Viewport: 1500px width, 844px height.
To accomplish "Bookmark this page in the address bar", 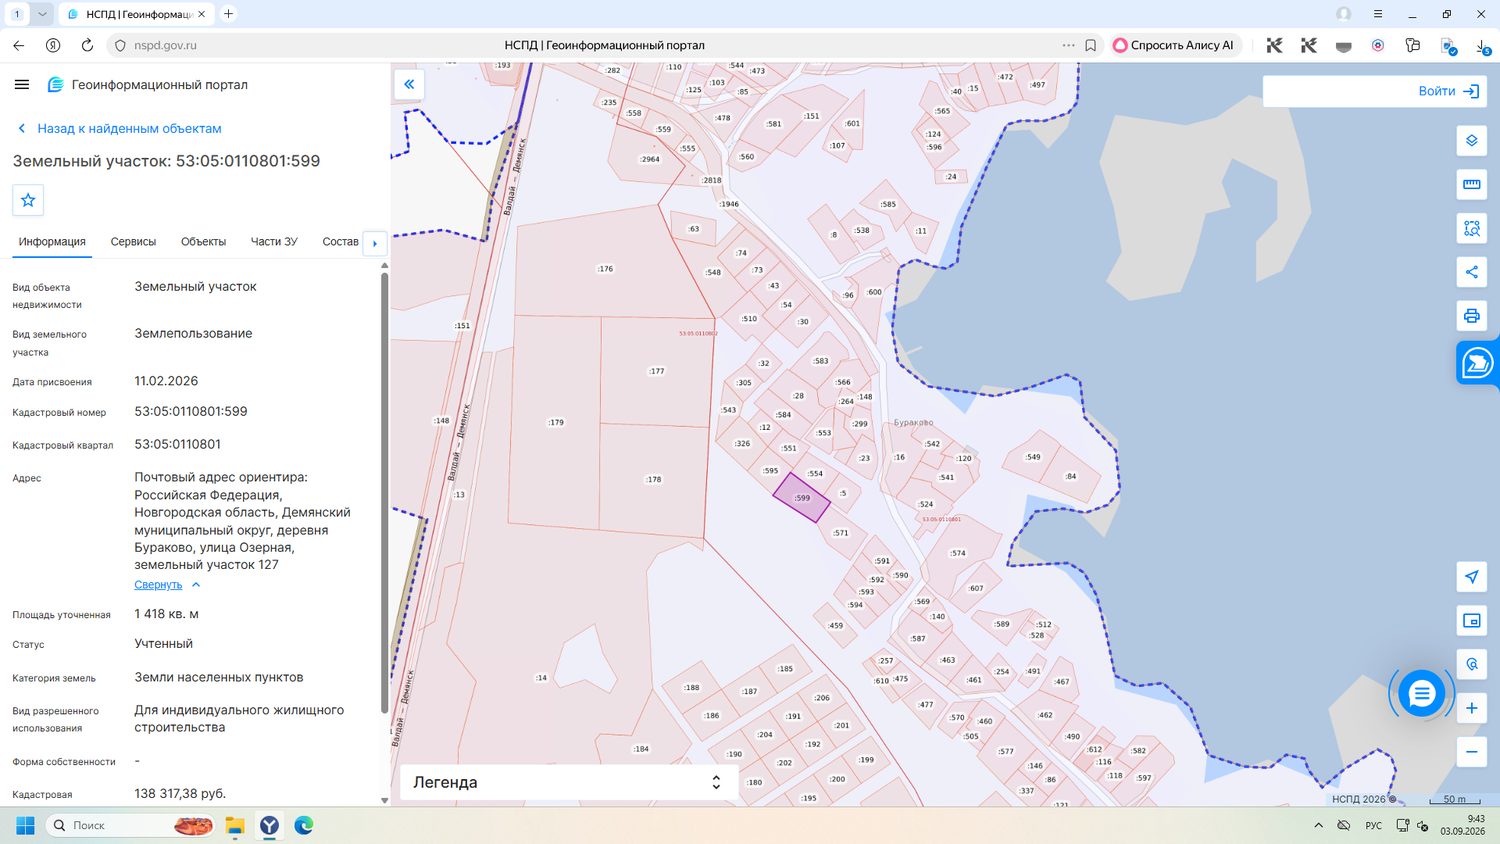I will (x=1091, y=45).
